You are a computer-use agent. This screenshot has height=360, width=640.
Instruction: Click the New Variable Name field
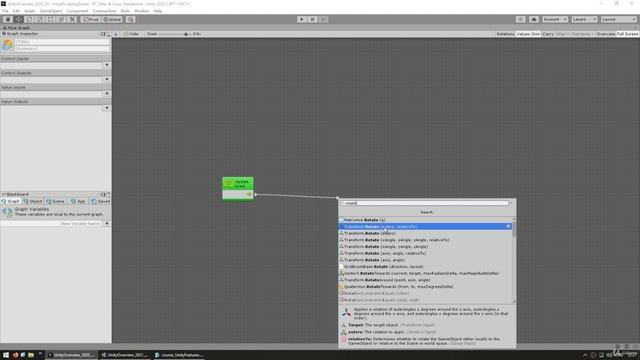[51, 223]
